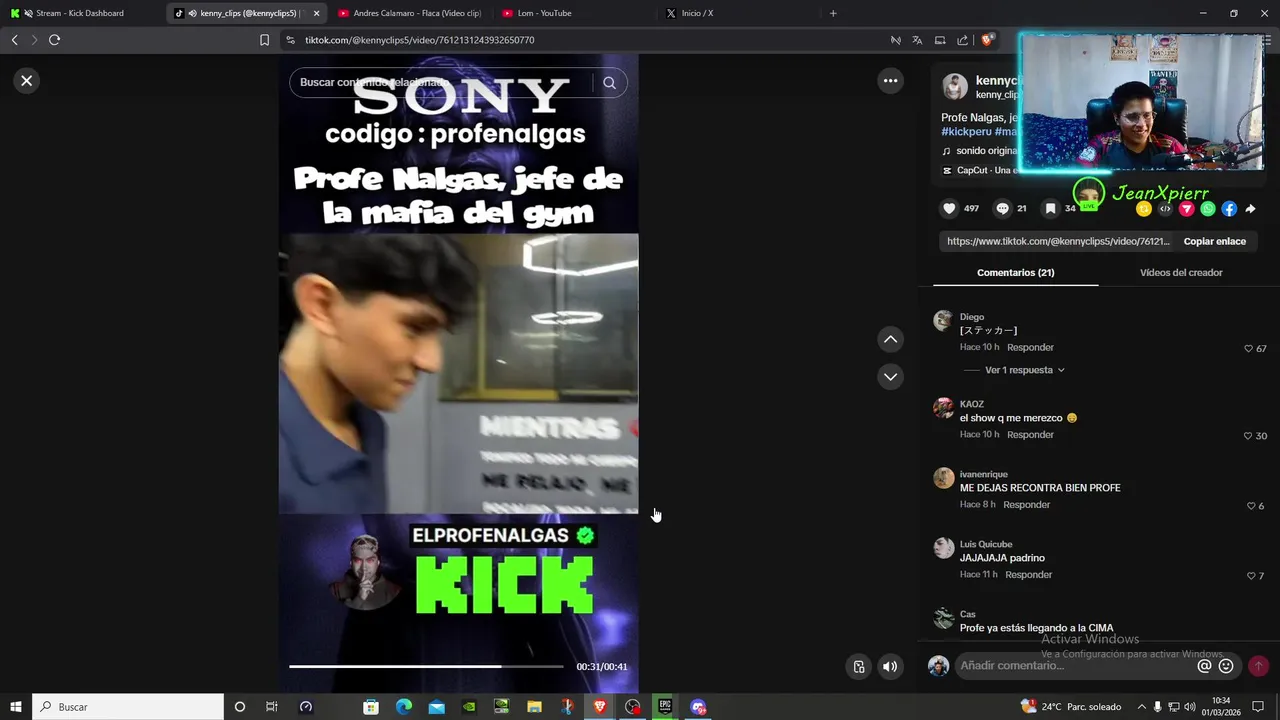Close the kenny_clips TikTok browser tab

pos(316,13)
